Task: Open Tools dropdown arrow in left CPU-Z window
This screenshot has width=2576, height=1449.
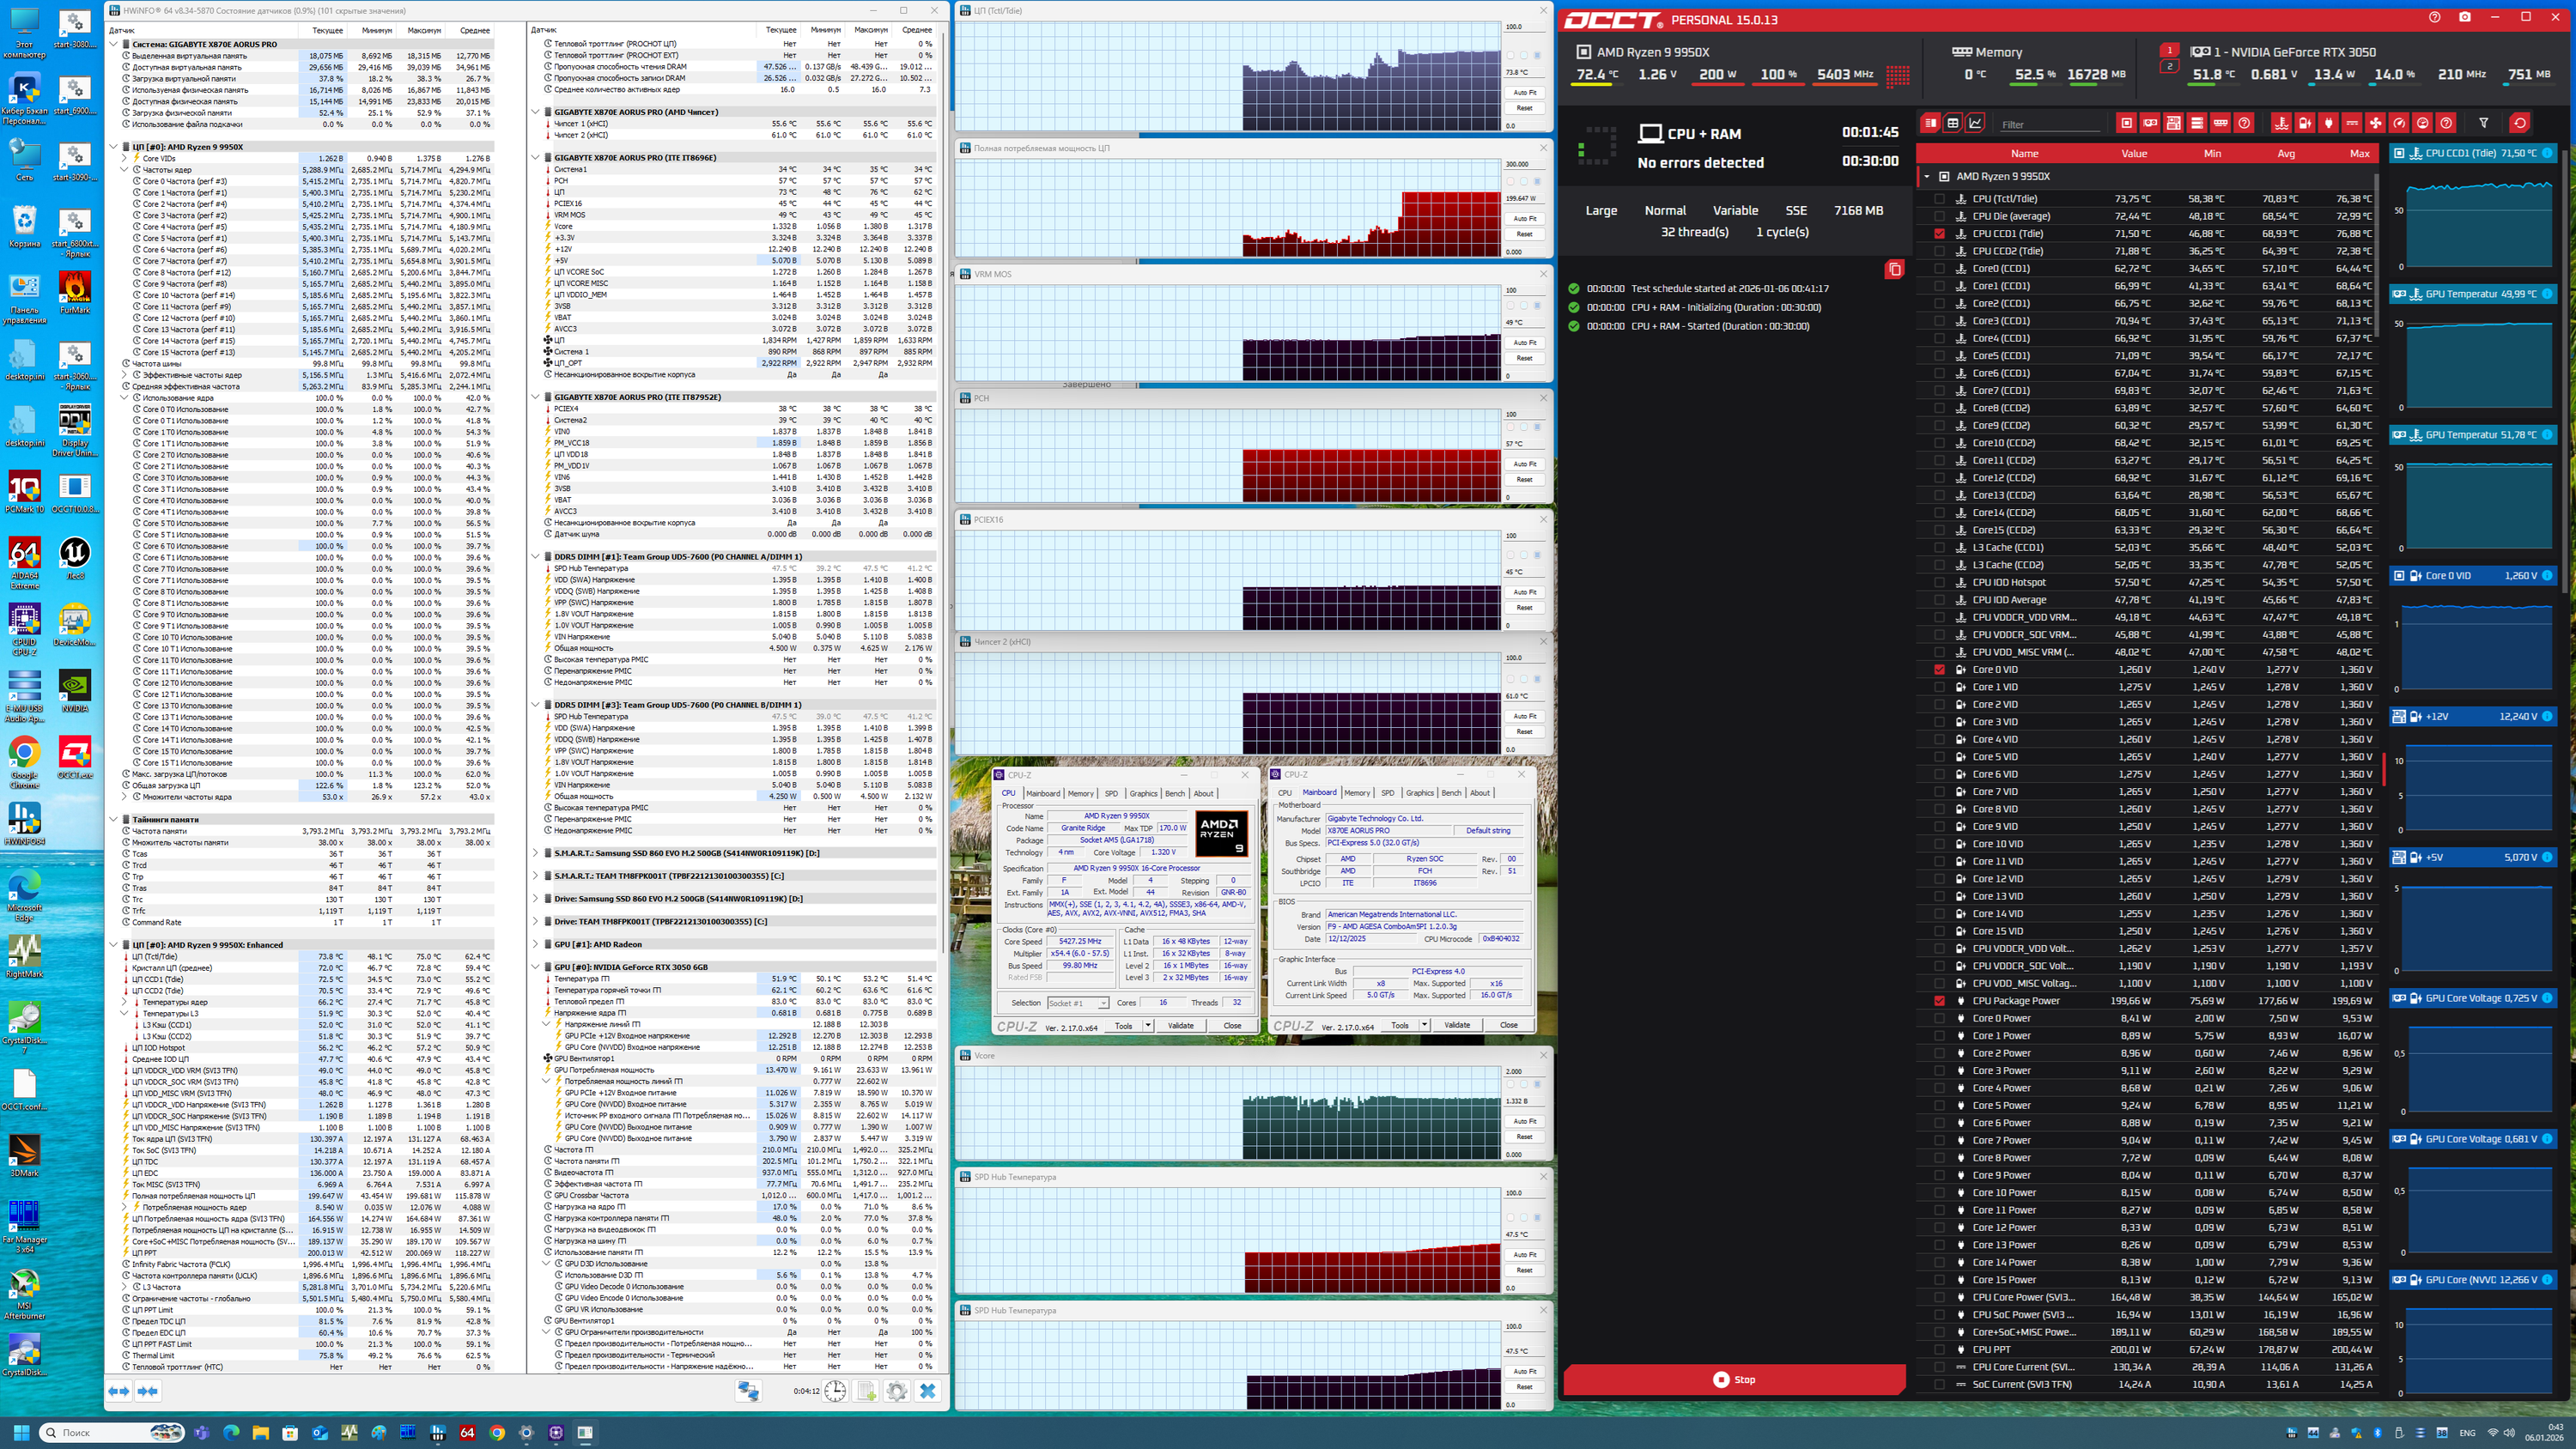Action: tap(1147, 1025)
